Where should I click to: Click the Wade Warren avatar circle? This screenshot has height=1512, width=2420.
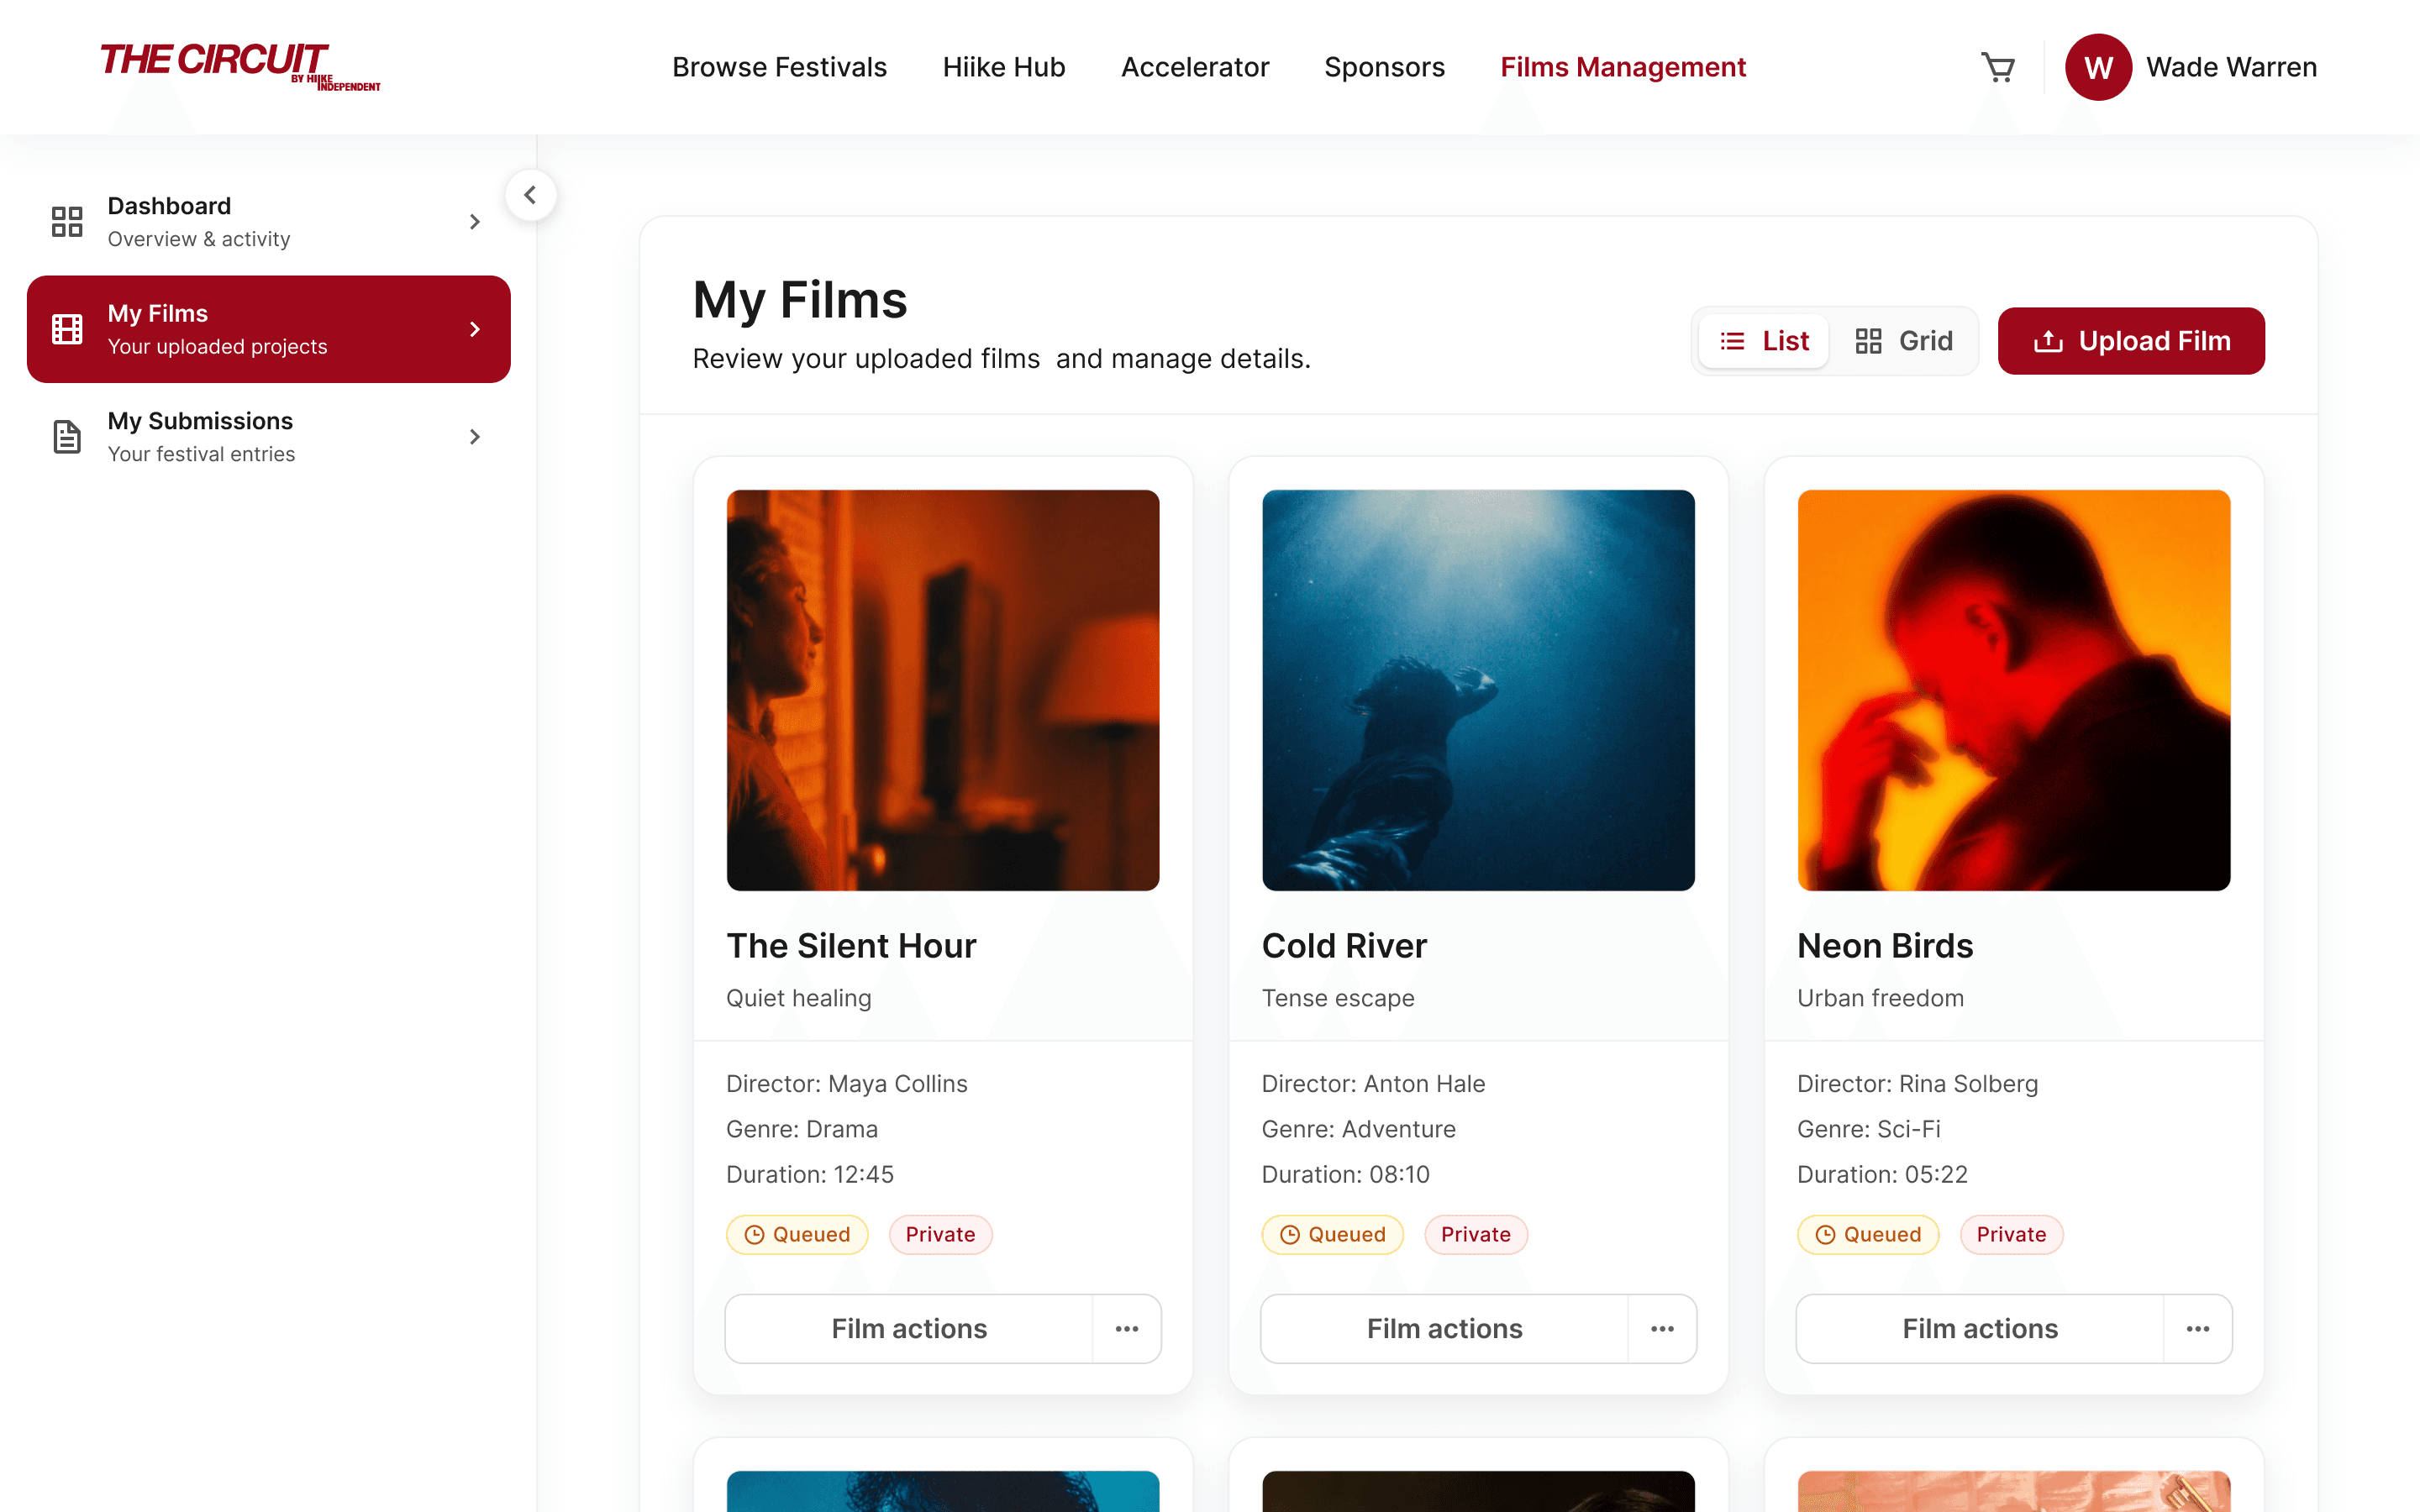pyautogui.click(x=2098, y=67)
